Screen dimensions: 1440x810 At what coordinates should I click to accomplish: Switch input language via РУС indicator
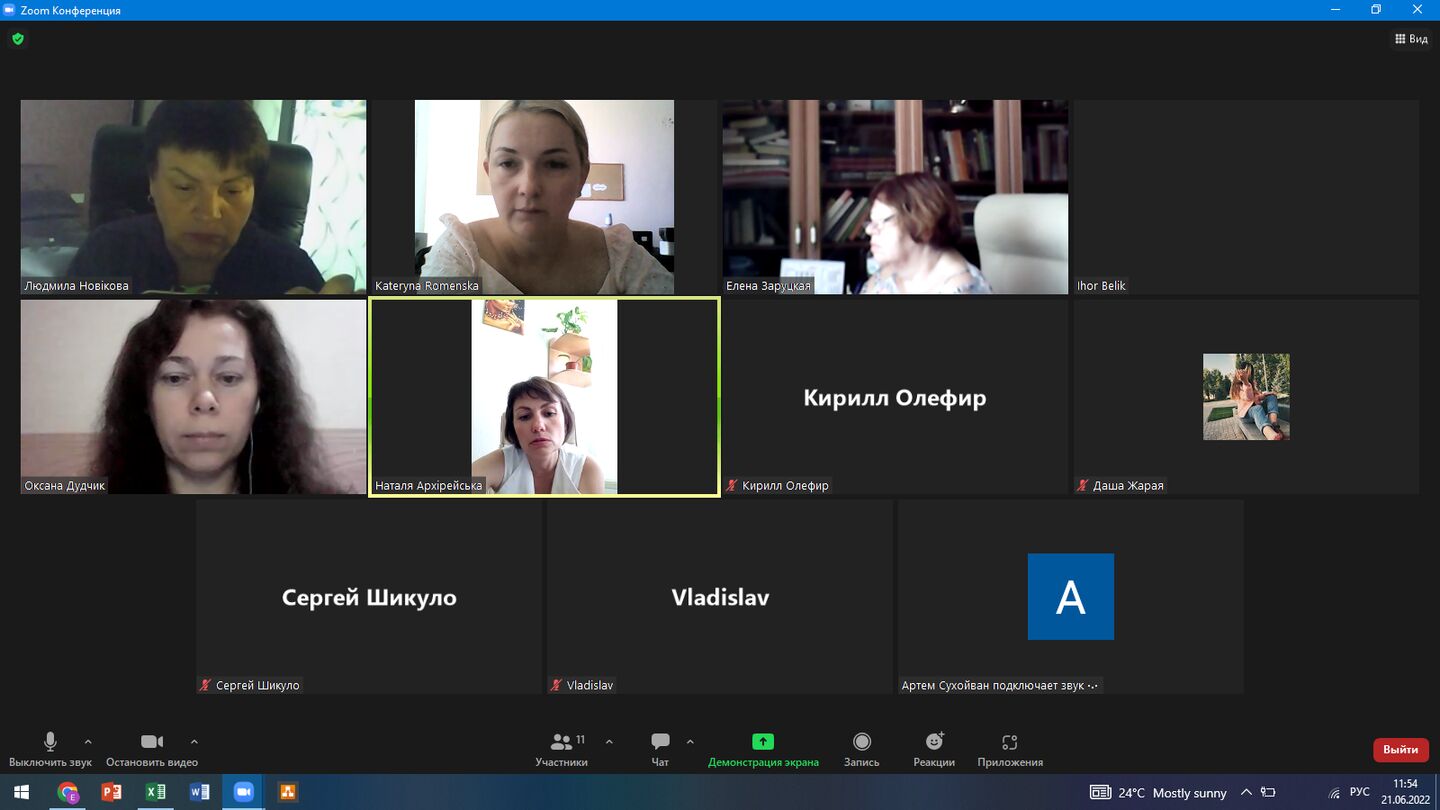(x=1360, y=792)
